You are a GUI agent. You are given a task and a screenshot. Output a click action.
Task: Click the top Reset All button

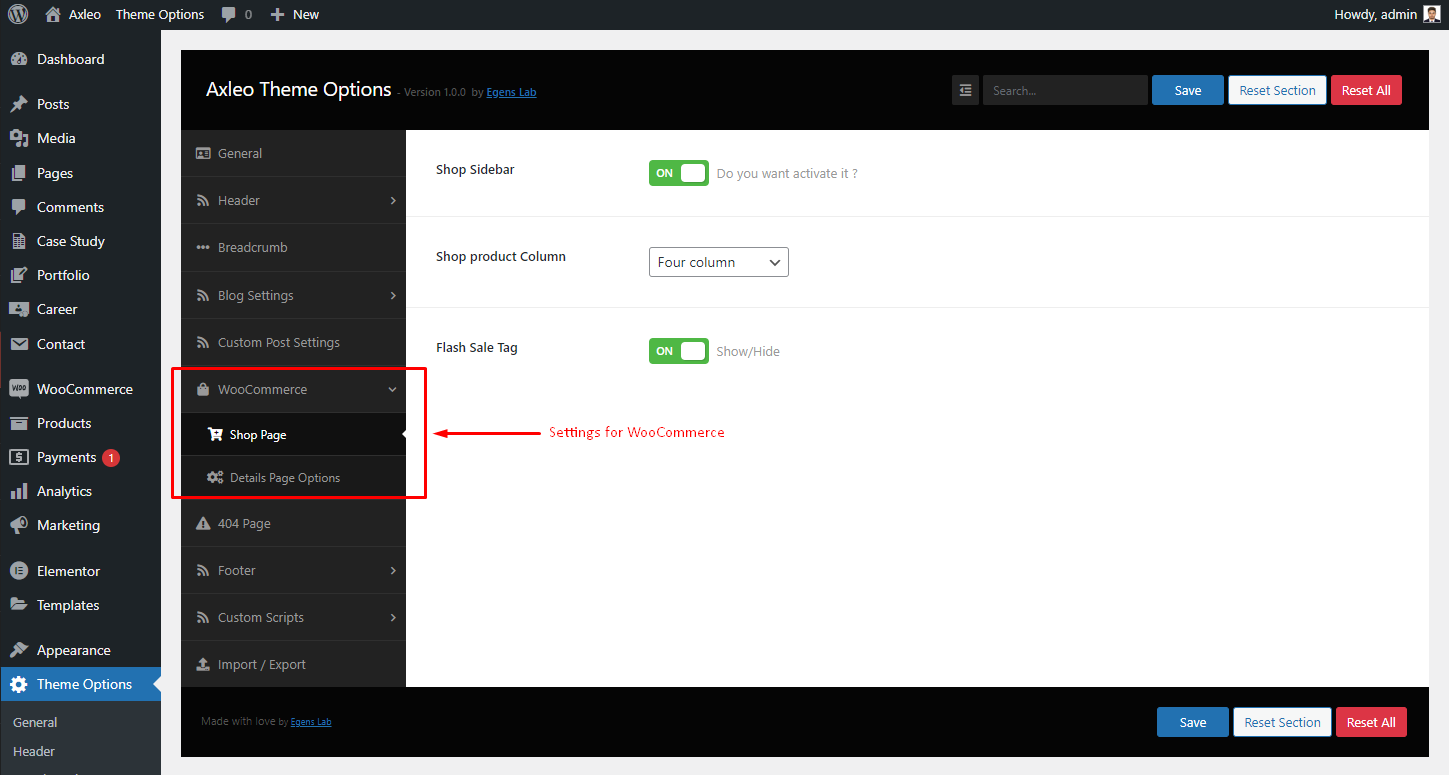point(1366,90)
